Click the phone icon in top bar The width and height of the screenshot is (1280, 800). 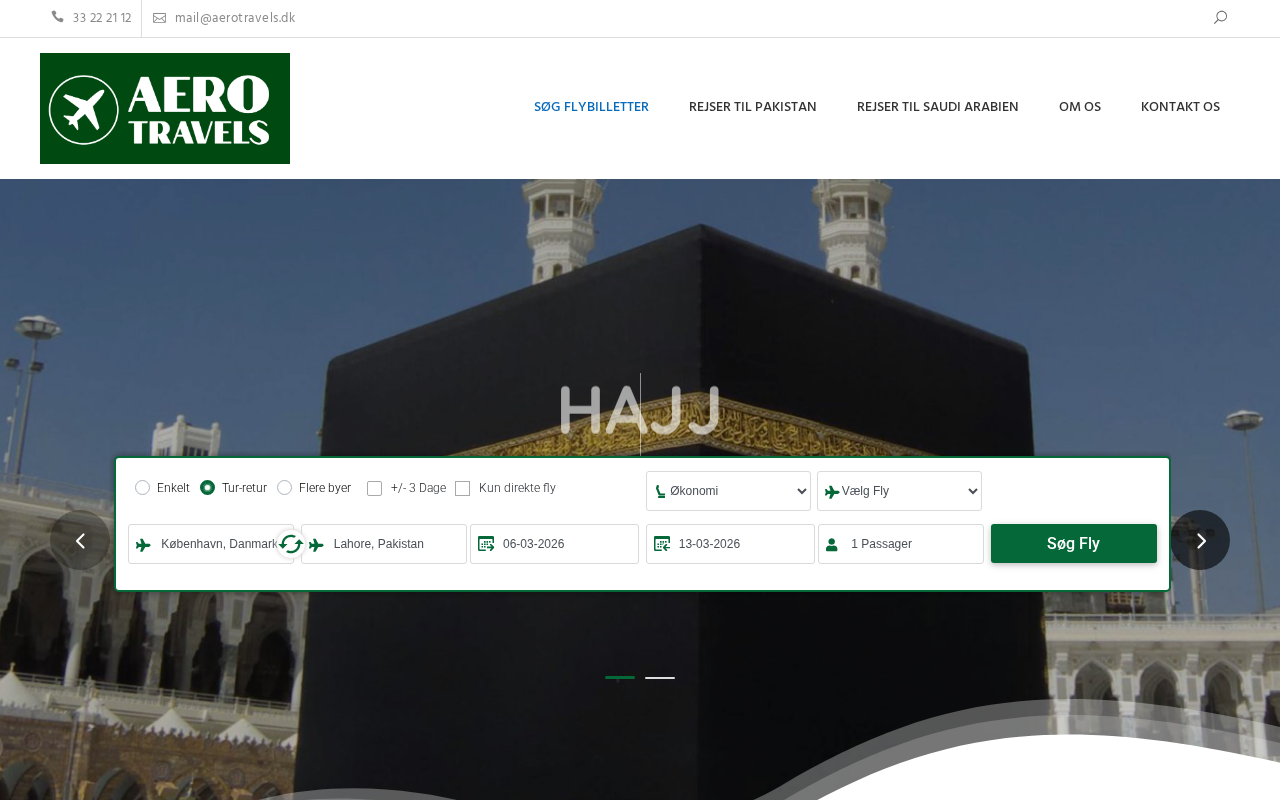57,17
